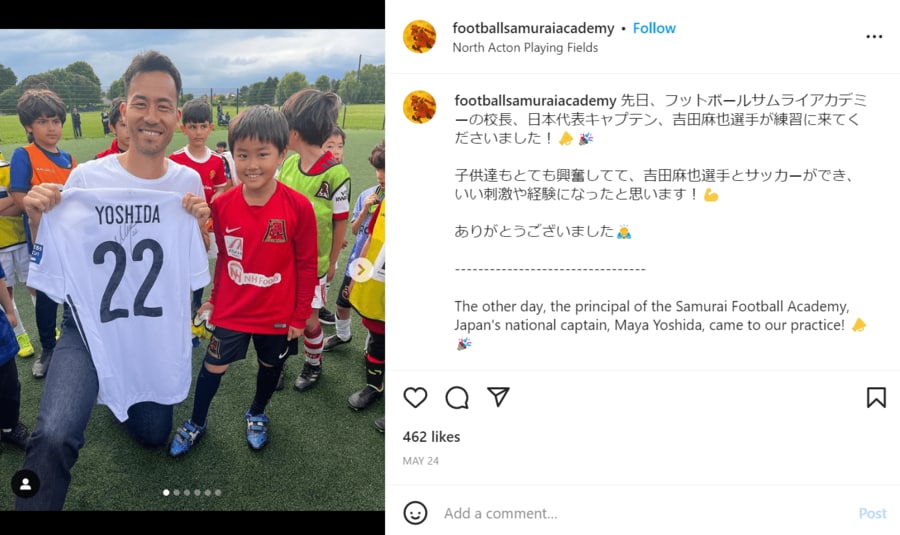900x535 pixels.
Task: Open footballsamuraiacademy username in header
Action: [533, 28]
